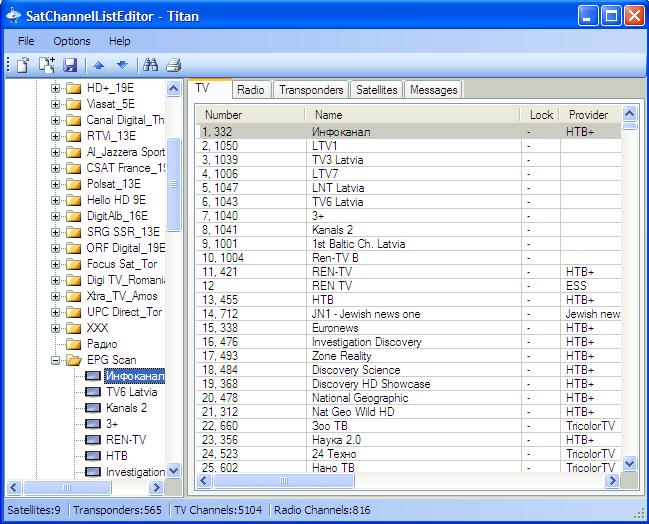This screenshot has height=524, width=649.
Task: Click the TV icon beside Kanals 2
Action: 92,408
